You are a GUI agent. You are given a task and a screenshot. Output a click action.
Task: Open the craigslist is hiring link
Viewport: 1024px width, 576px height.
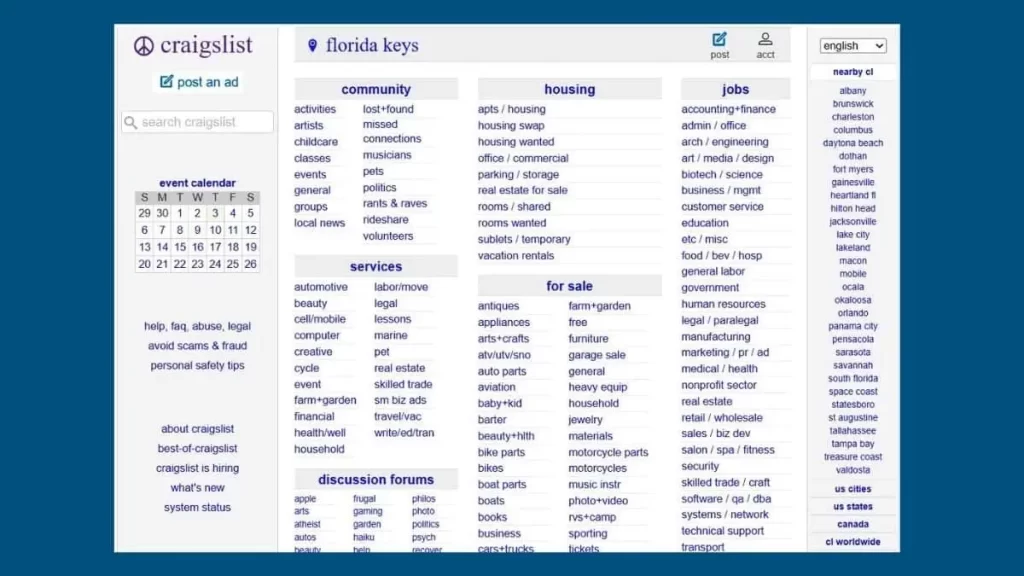pyautogui.click(x=196, y=468)
